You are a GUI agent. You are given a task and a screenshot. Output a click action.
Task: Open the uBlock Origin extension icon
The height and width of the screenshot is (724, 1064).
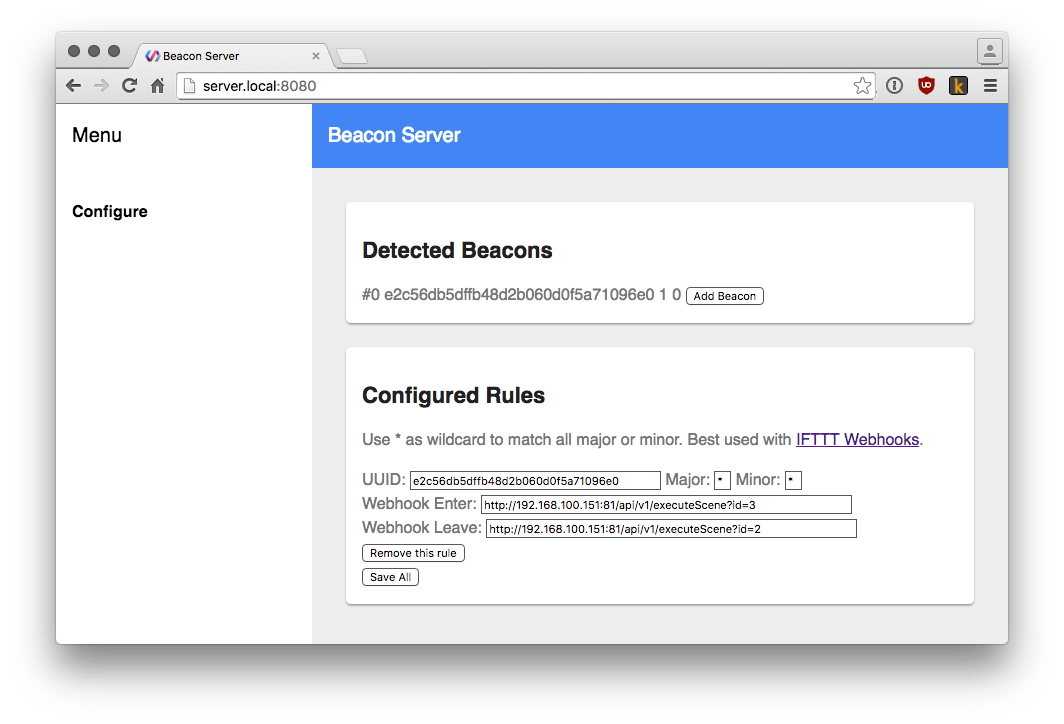[x=926, y=85]
